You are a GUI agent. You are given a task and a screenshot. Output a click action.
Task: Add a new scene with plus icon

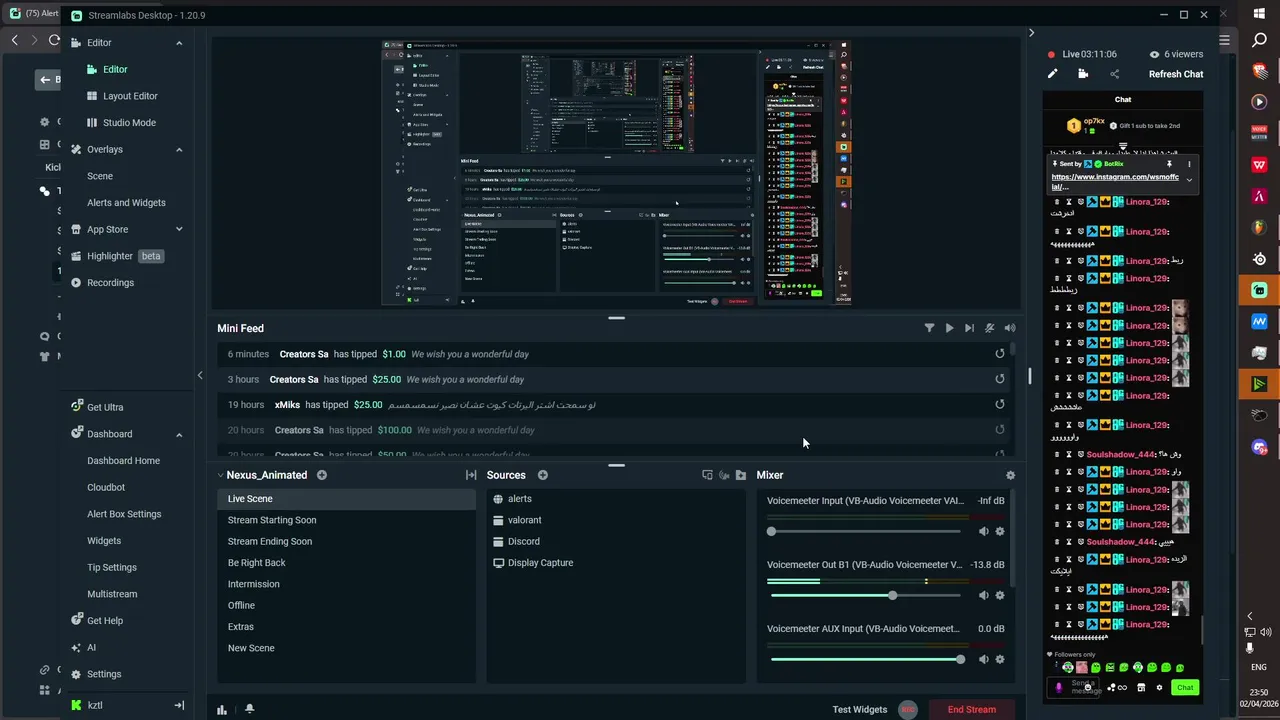[322, 475]
